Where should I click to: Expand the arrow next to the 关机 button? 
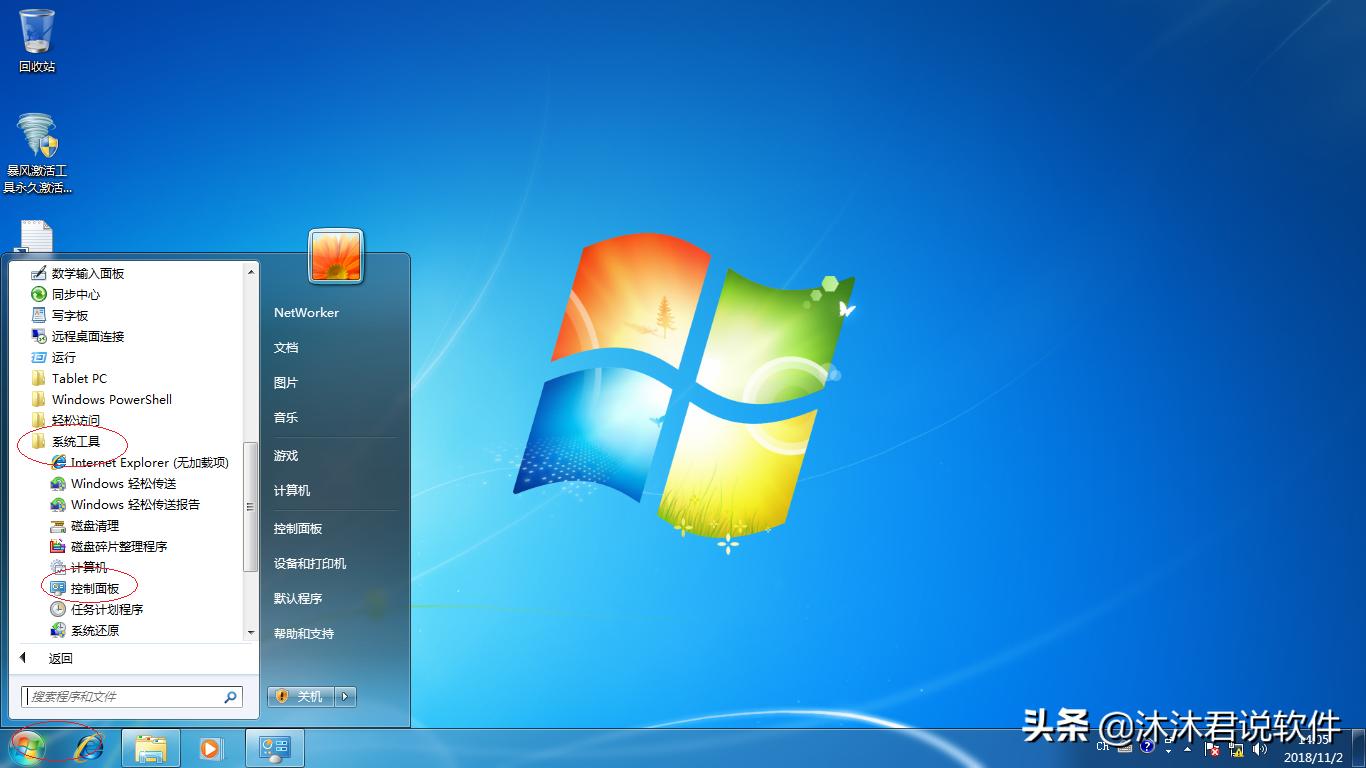(344, 696)
